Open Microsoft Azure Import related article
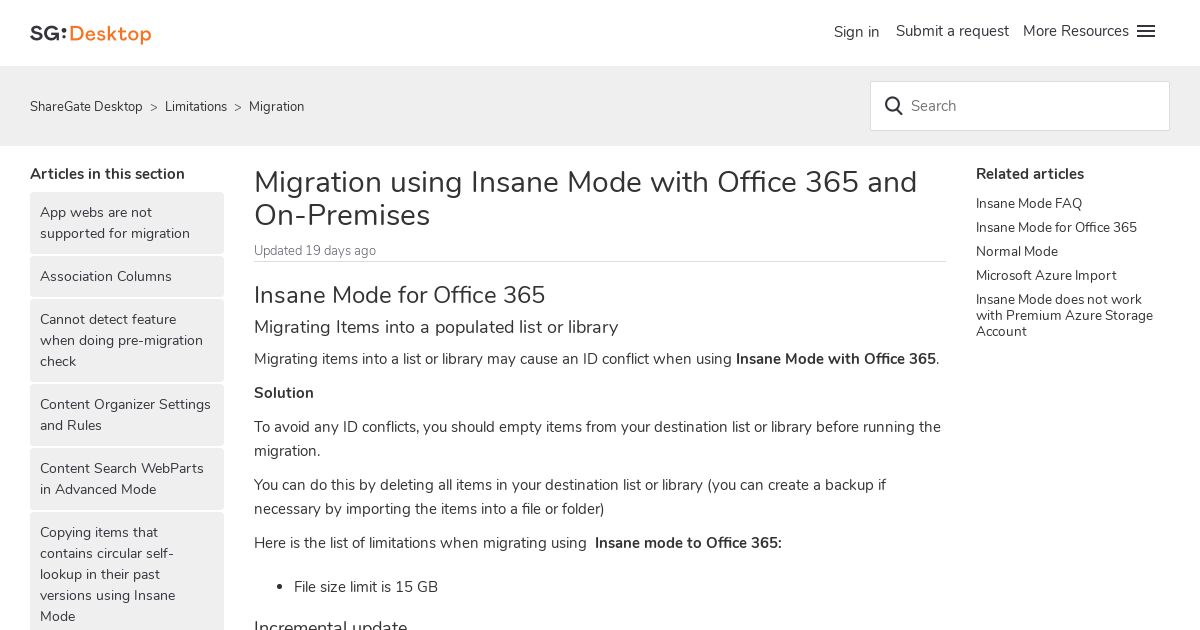 (x=1046, y=275)
